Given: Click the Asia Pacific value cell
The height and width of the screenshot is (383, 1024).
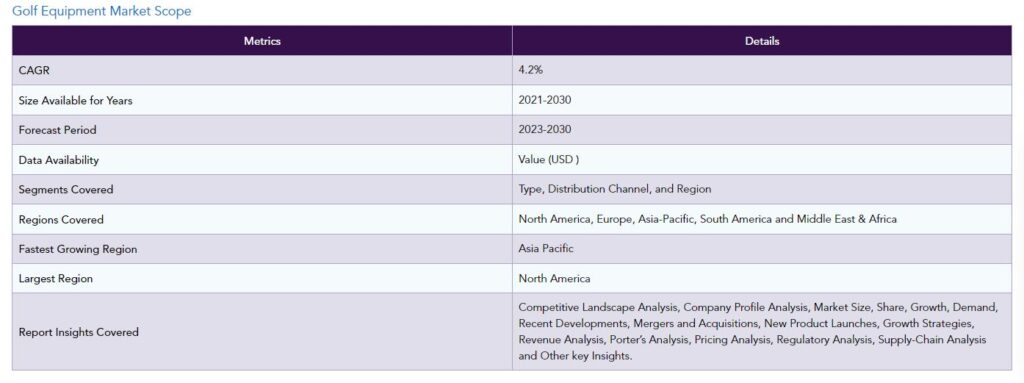Looking at the screenshot, I should 762,248.
